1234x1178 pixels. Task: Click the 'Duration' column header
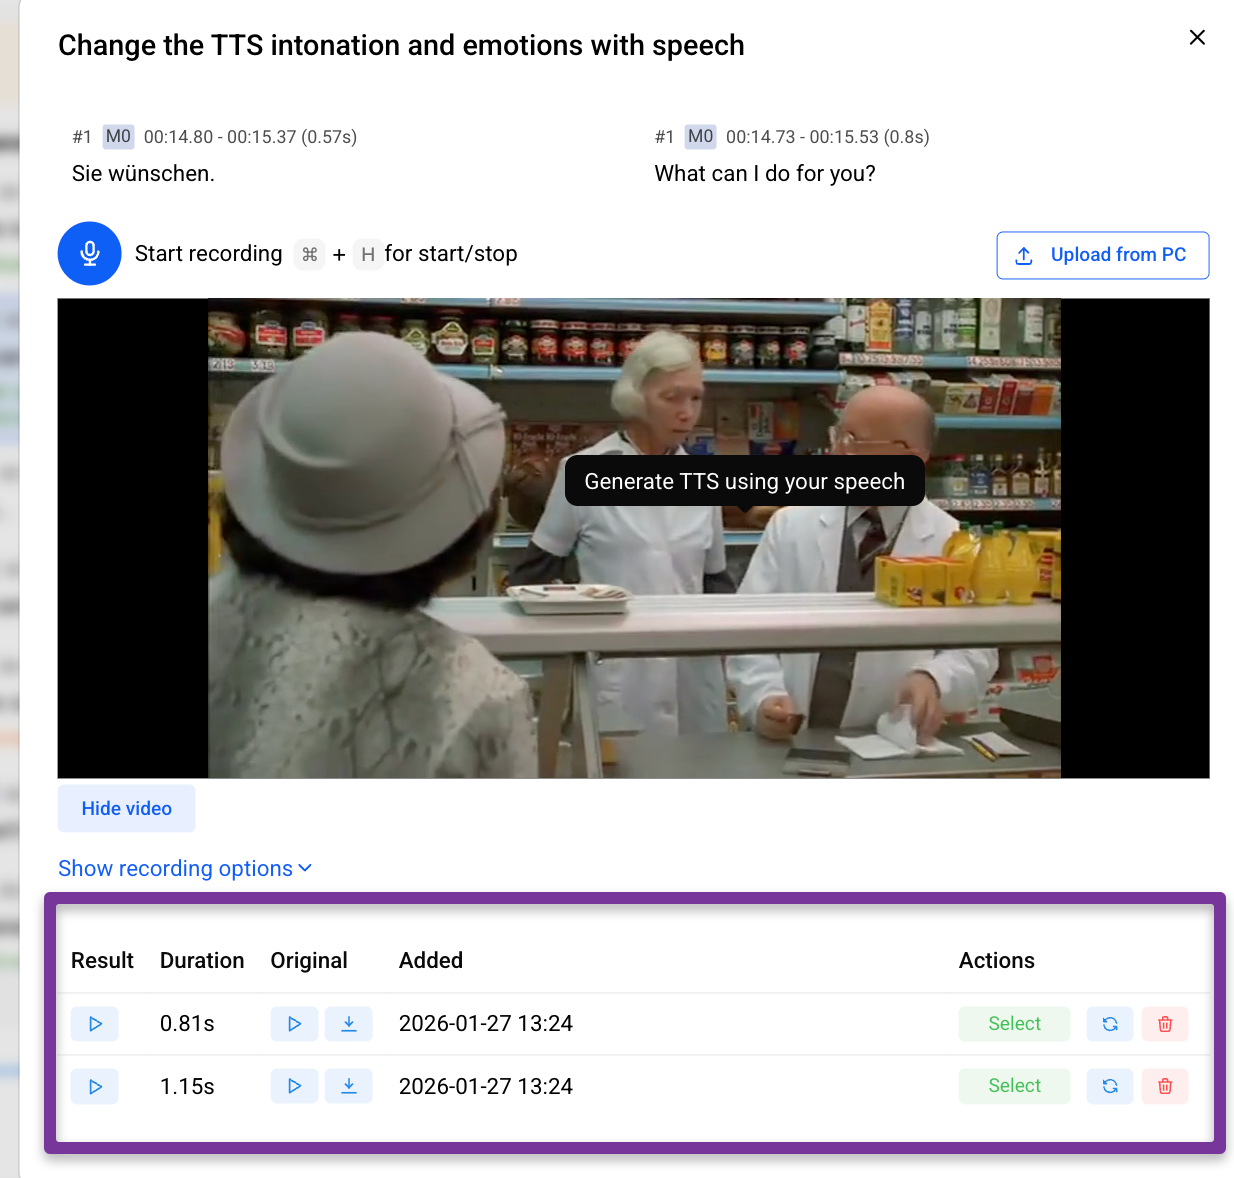202,961
